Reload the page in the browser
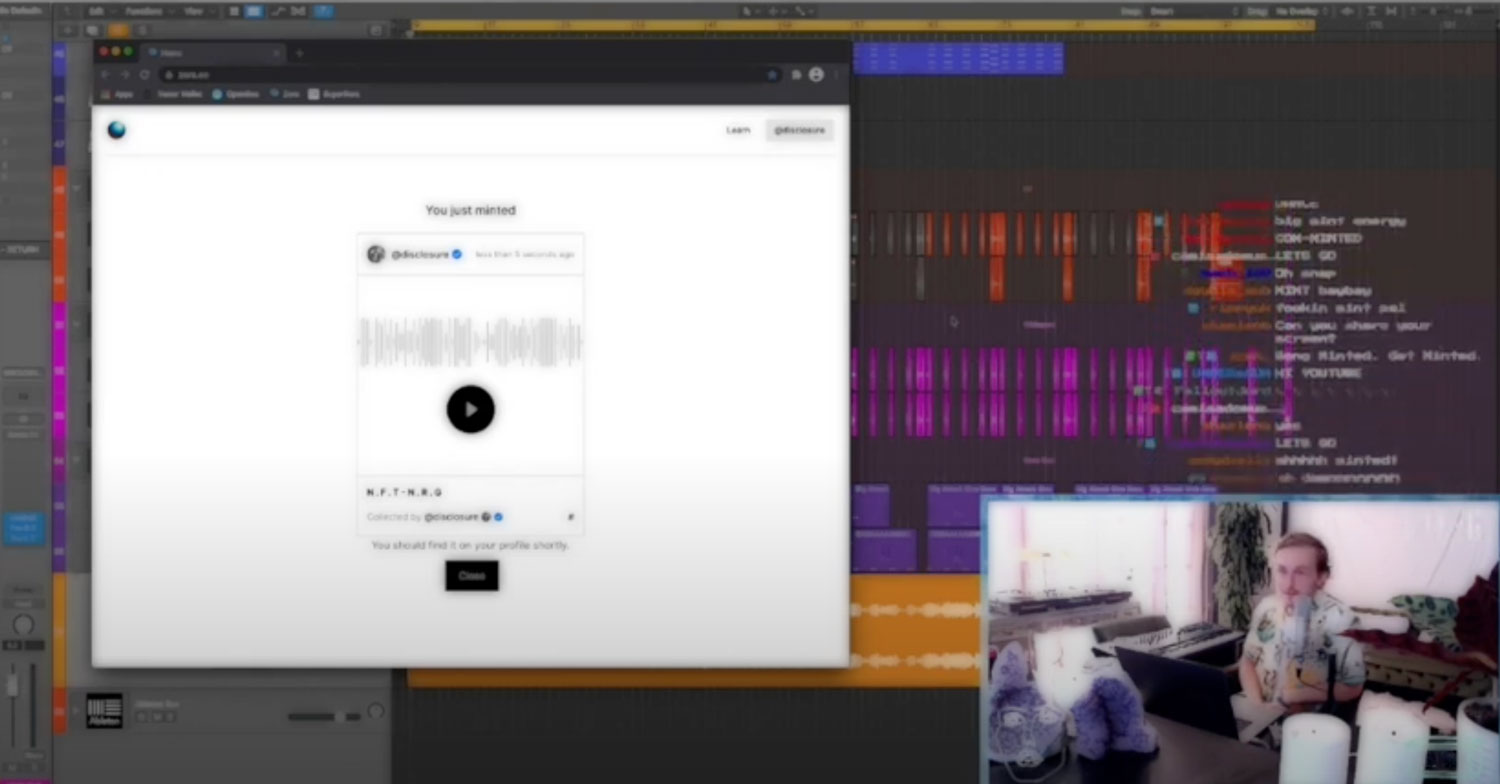 click(x=144, y=74)
